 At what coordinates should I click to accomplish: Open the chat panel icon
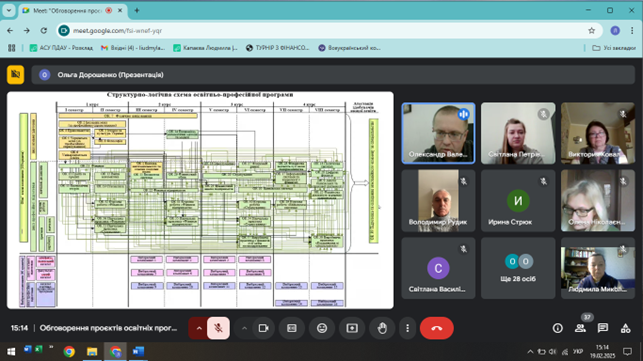[x=602, y=328]
